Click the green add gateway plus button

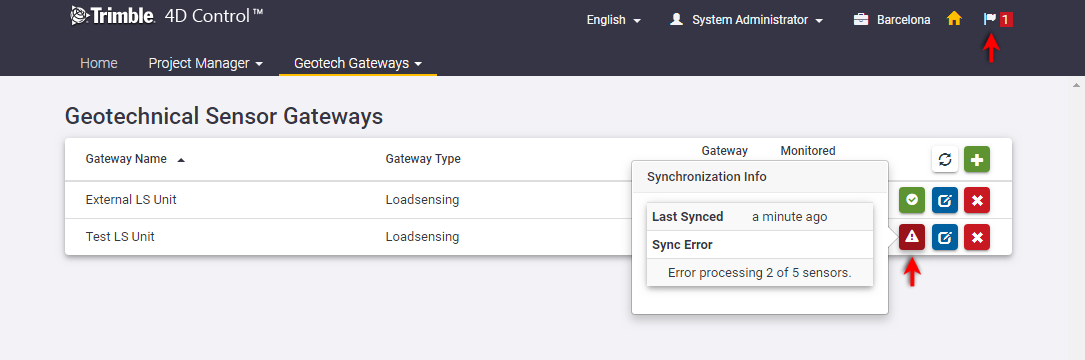(x=976, y=159)
